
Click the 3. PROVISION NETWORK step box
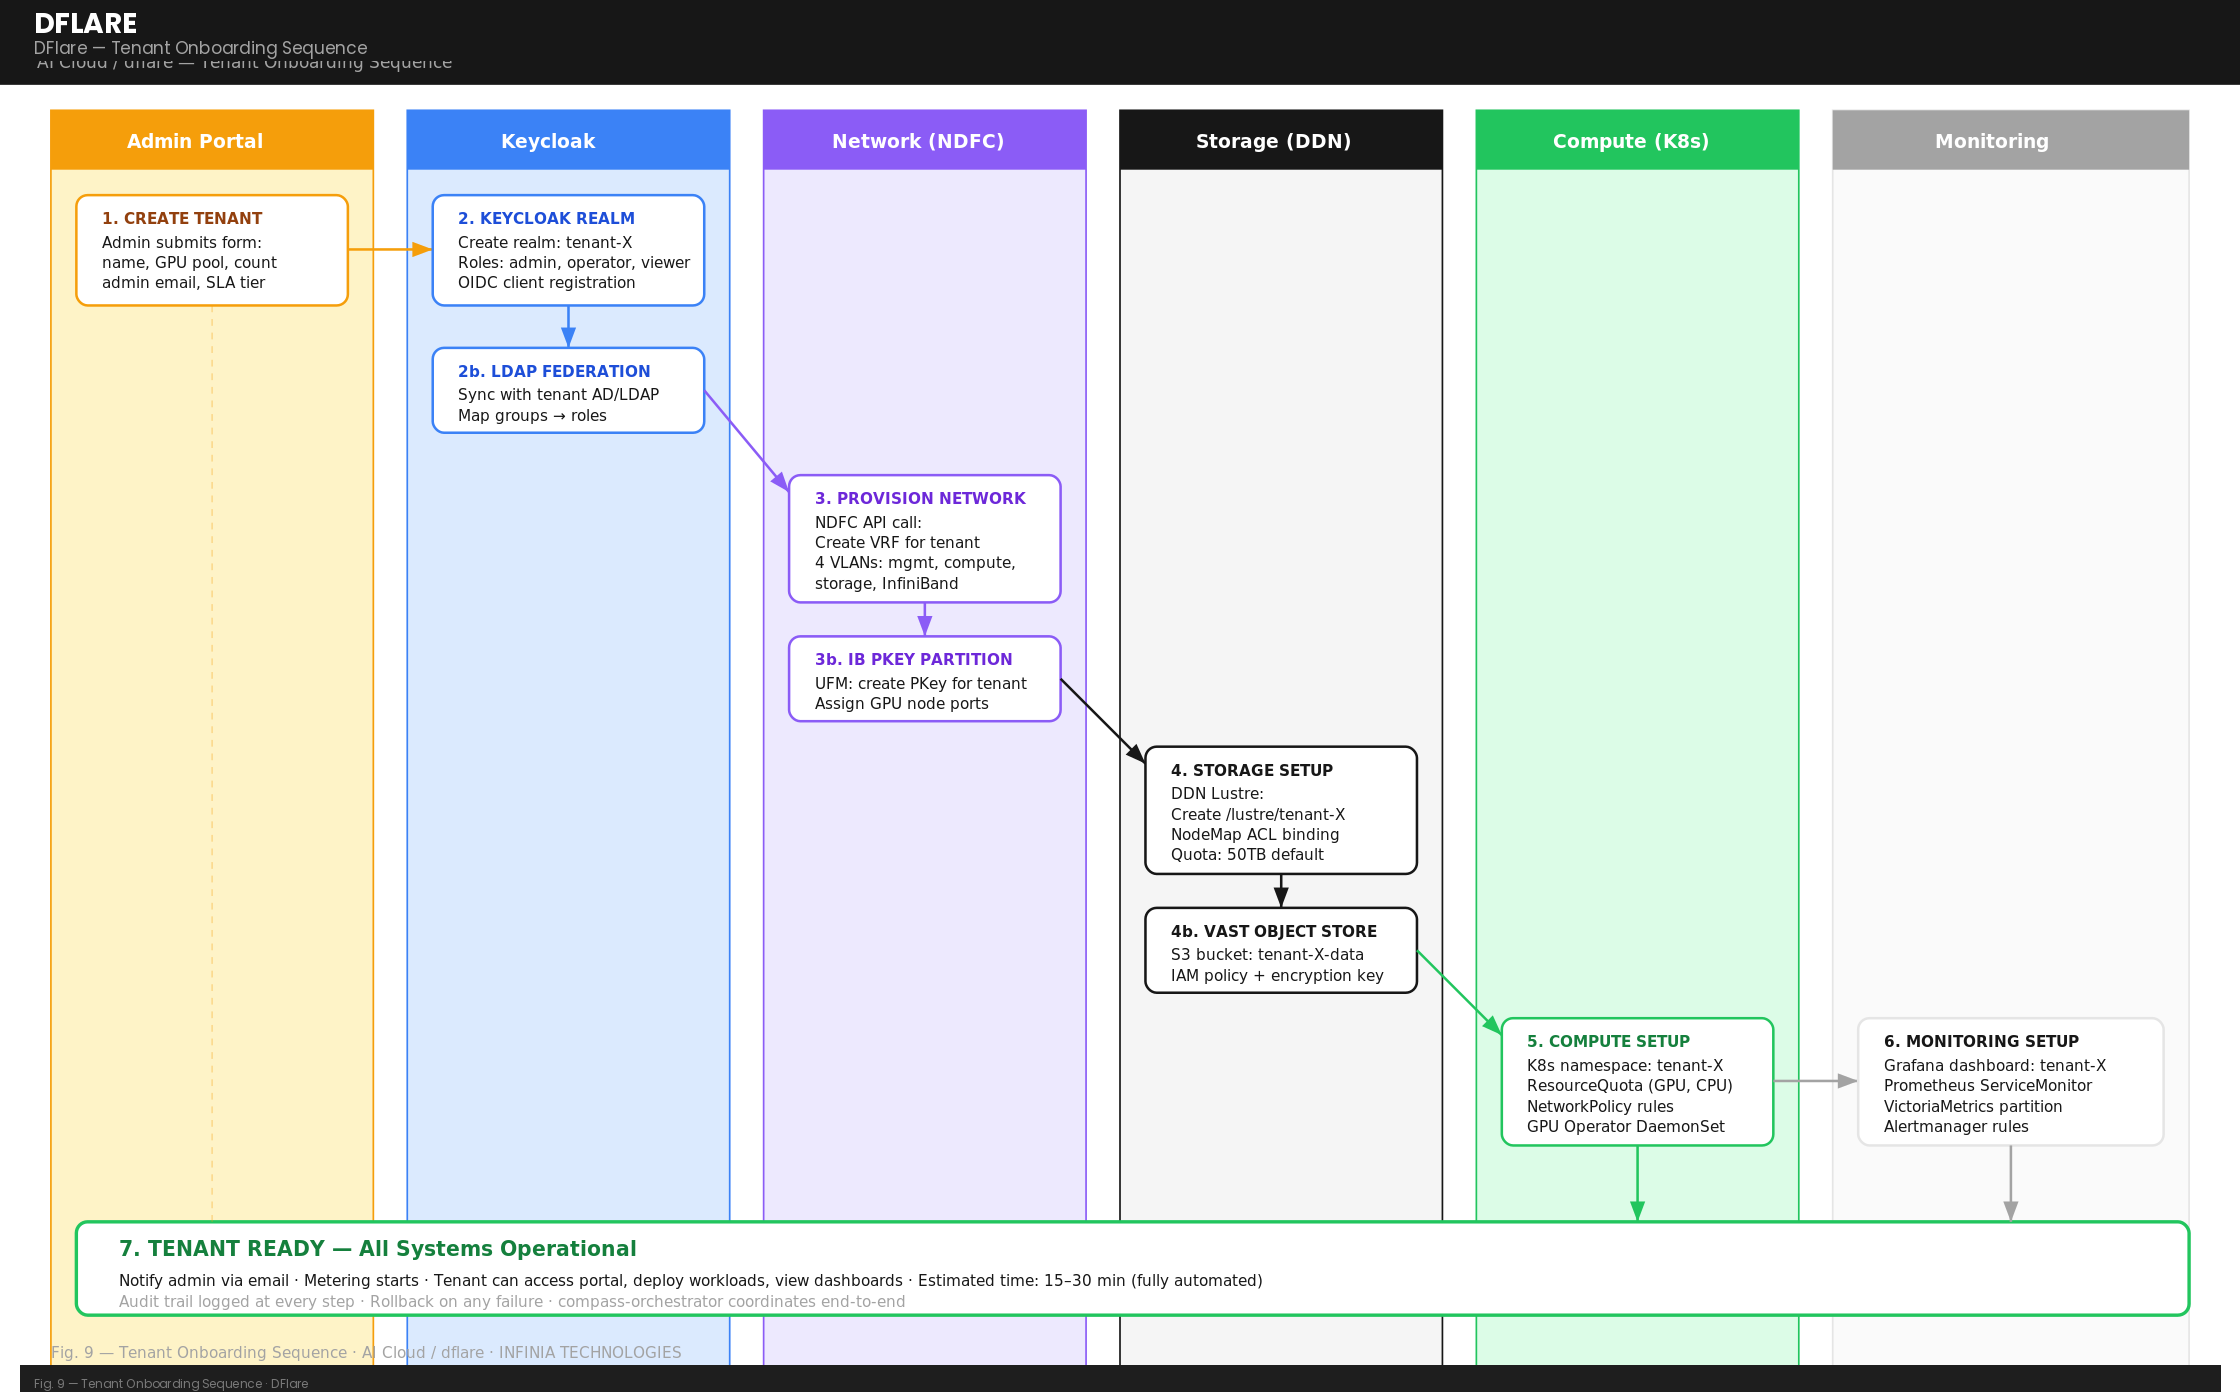(923, 538)
